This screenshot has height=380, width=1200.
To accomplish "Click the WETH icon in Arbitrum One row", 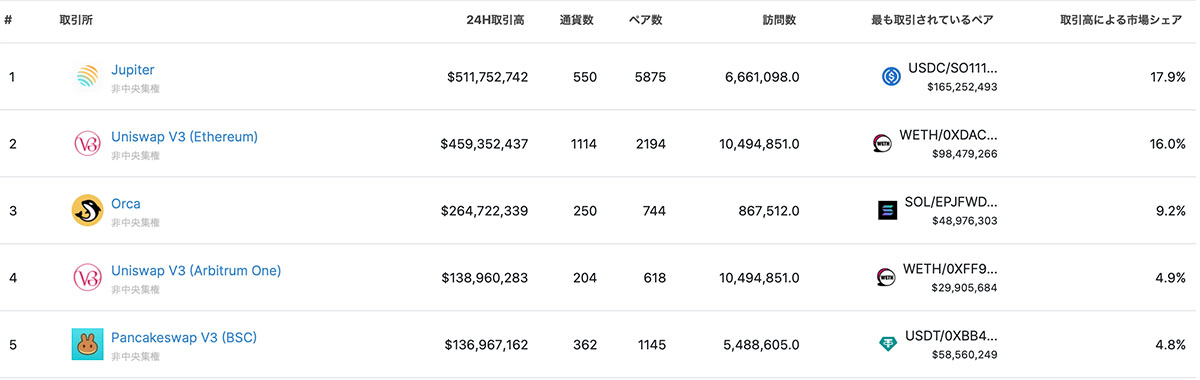I will 885,278.
